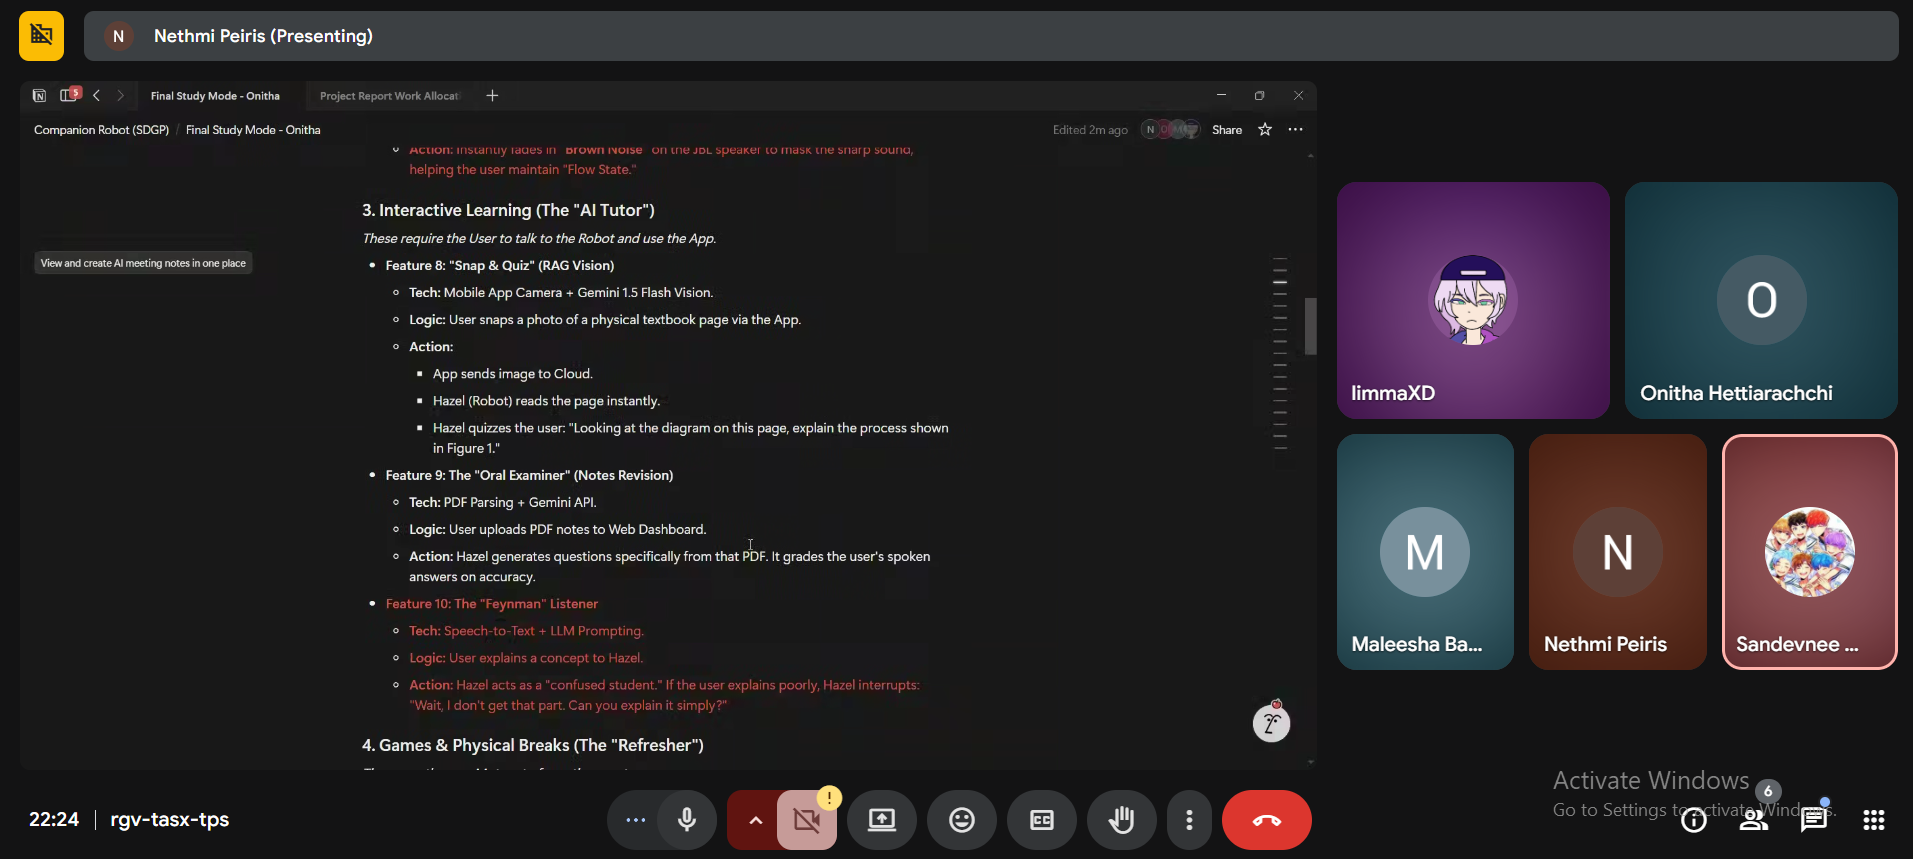The image size is (1913, 859).
Task: Raise your hand in the meeting
Action: coord(1122,820)
